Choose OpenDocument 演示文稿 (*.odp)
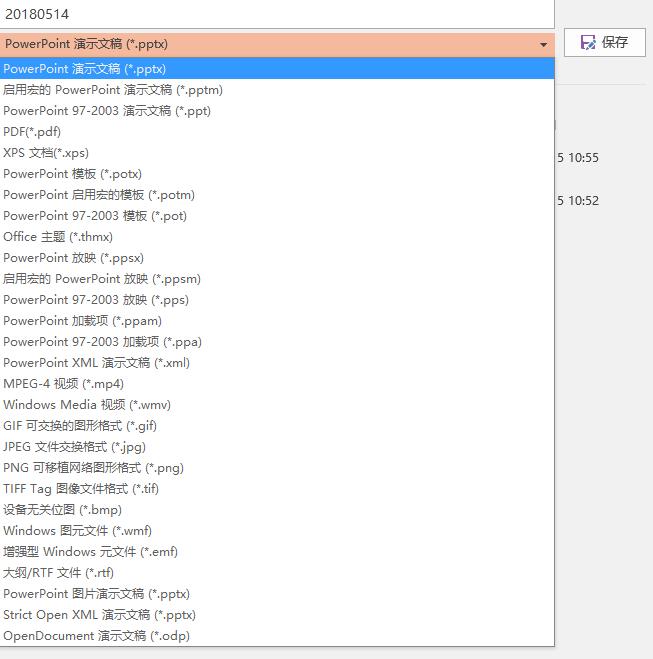Screen dimensions: 653x659 [x=277, y=636]
